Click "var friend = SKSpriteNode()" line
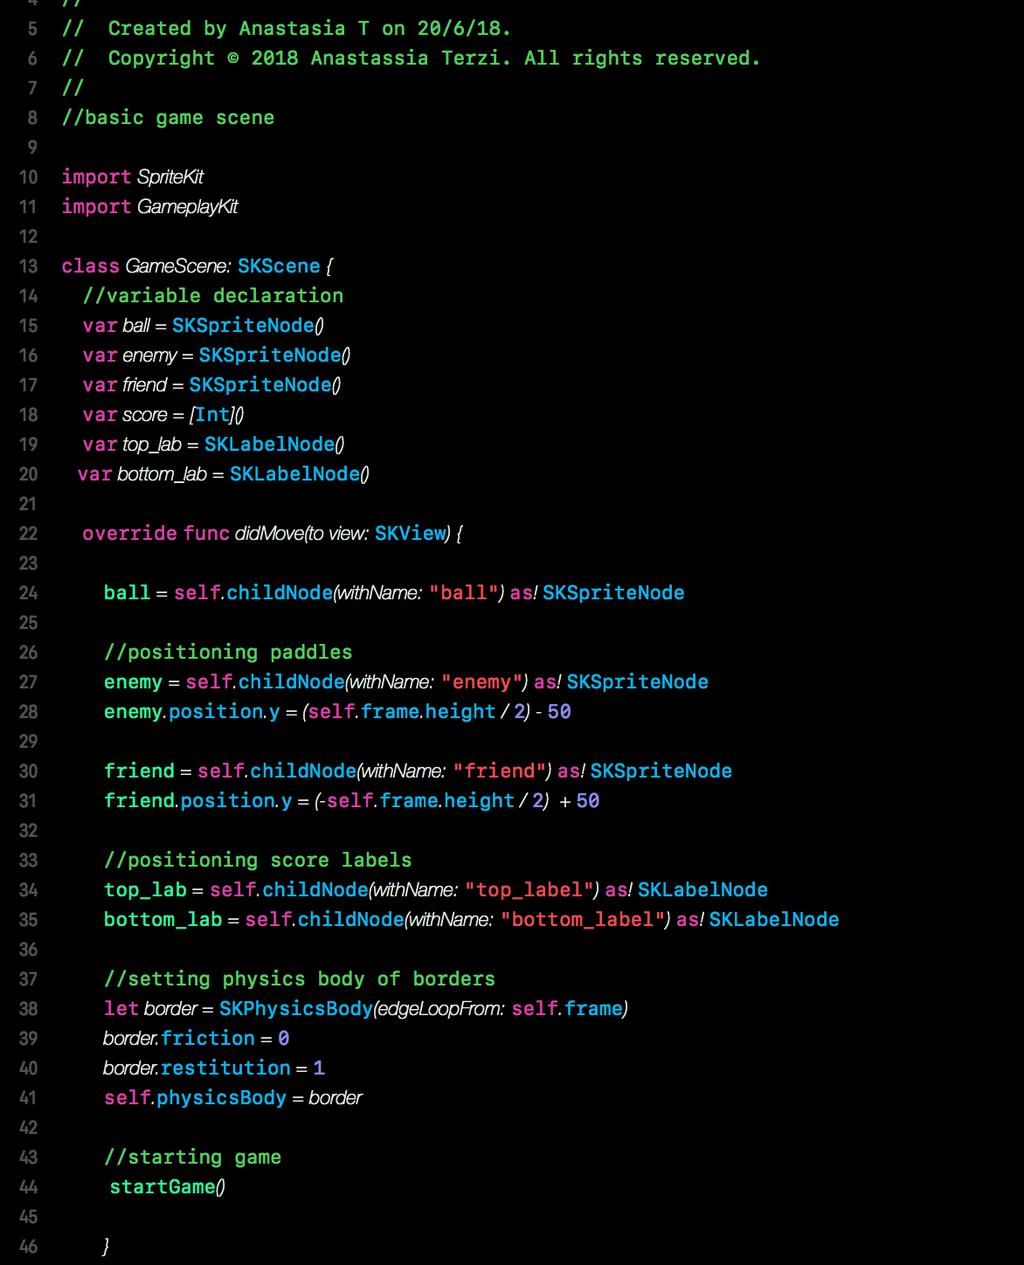1024x1265 pixels. click(x=212, y=385)
